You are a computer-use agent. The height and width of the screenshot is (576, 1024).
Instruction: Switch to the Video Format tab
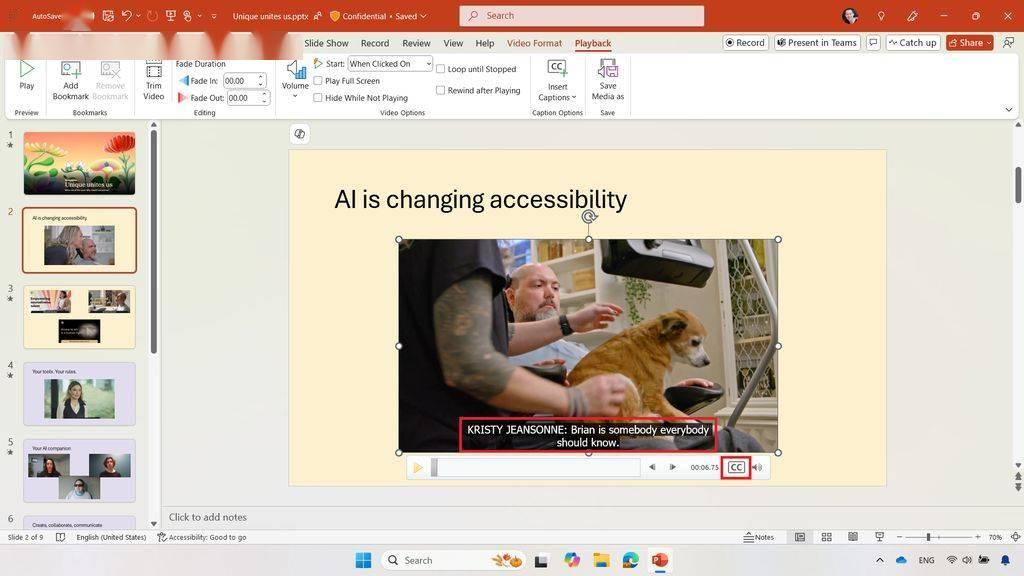point(534,43)
